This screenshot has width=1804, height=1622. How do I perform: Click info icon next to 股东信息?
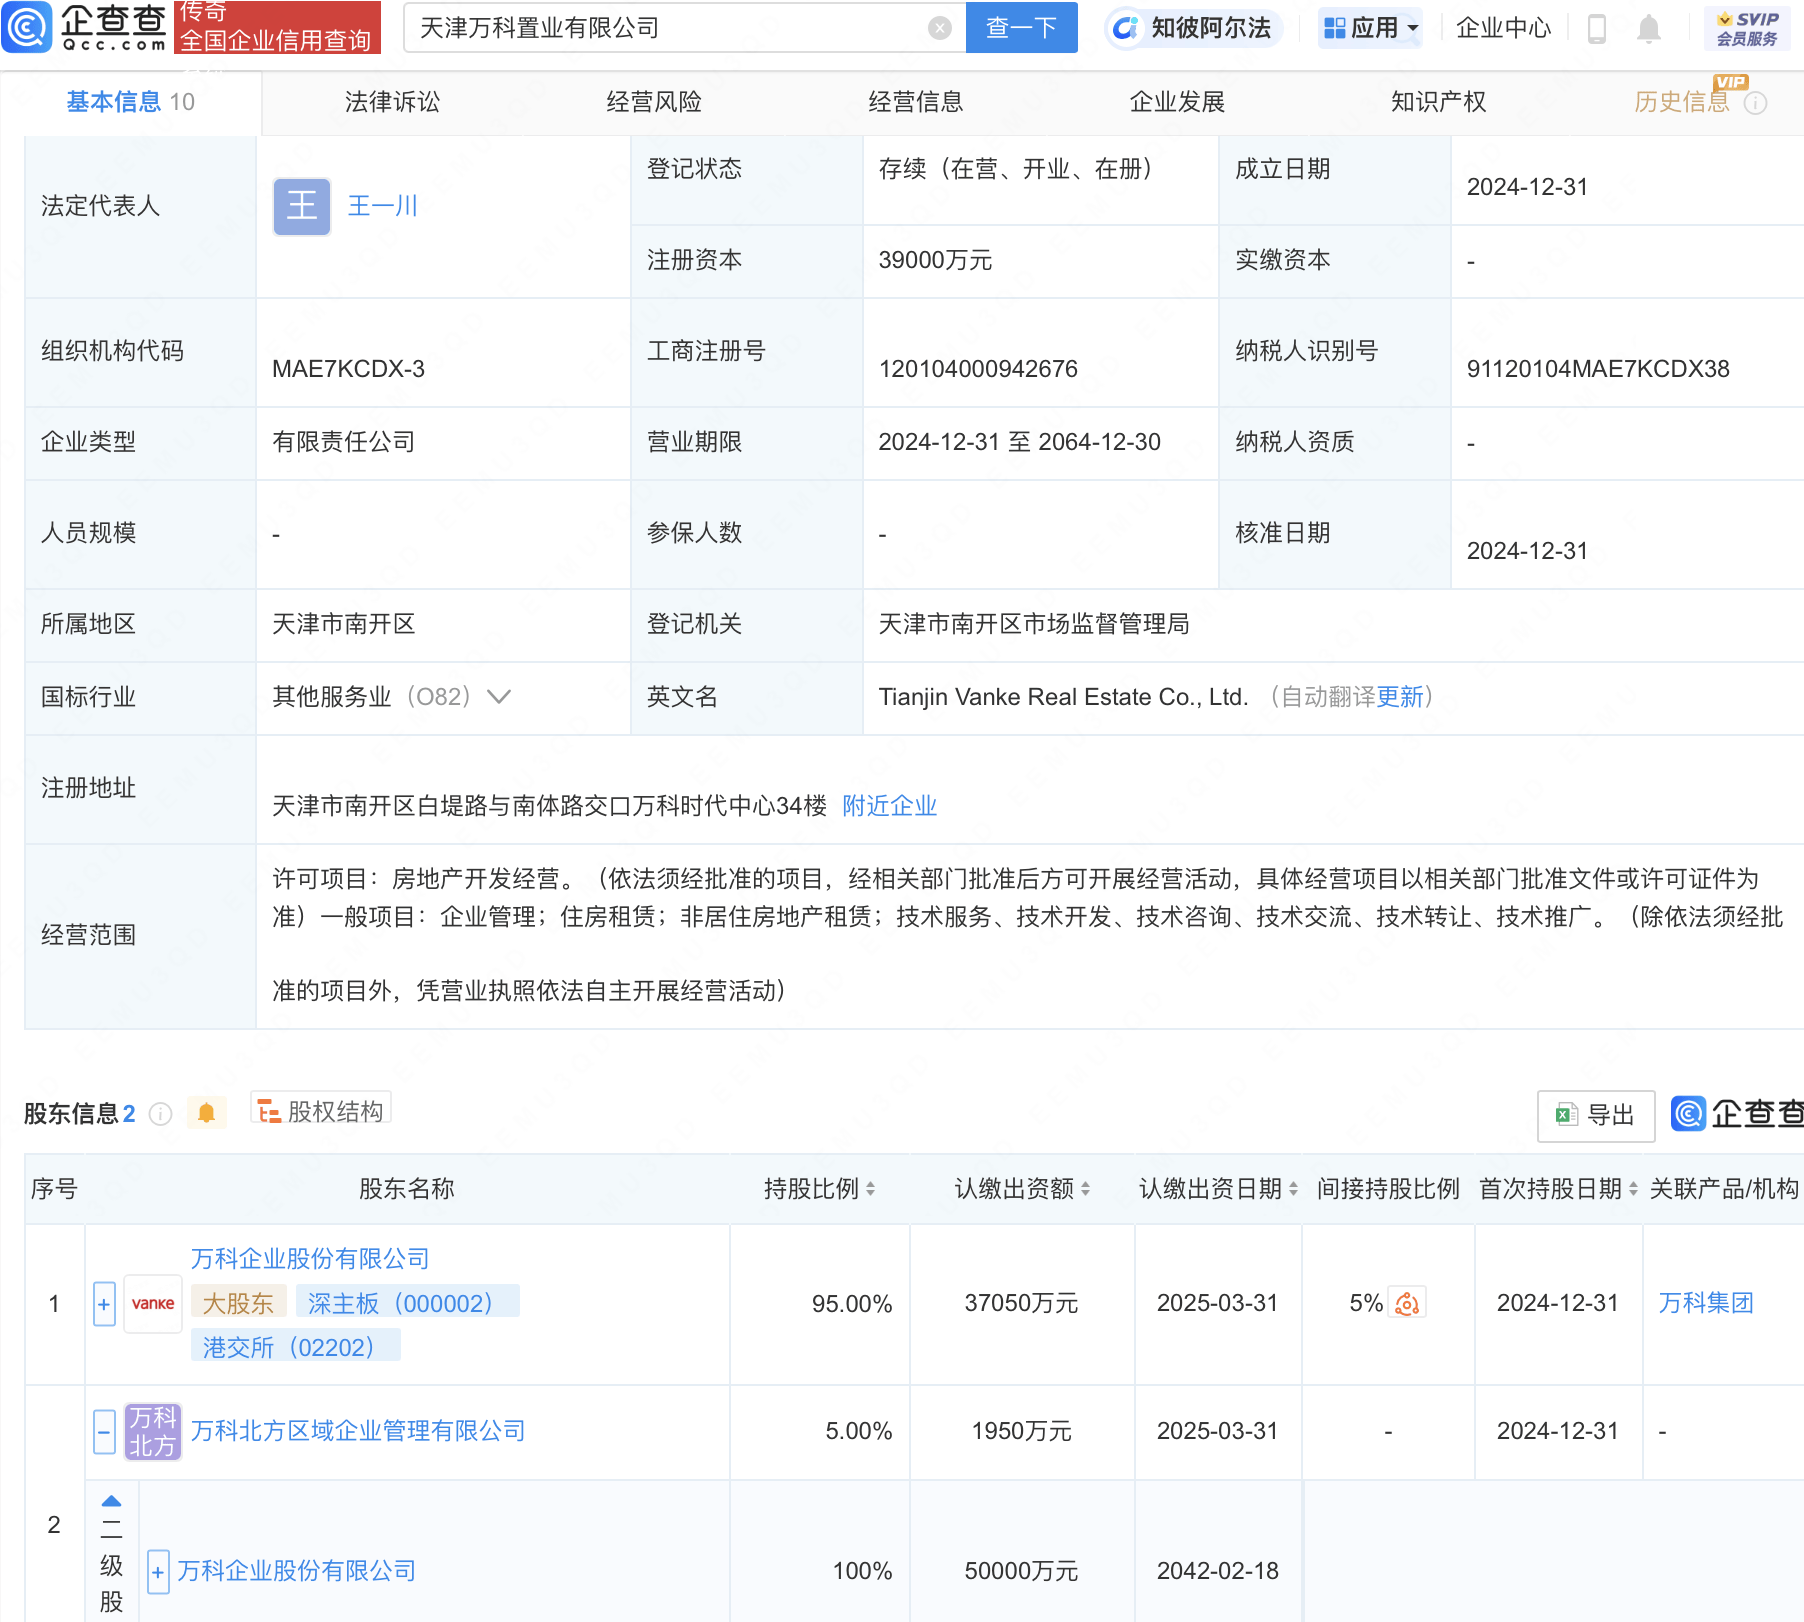click(161, 1113)
